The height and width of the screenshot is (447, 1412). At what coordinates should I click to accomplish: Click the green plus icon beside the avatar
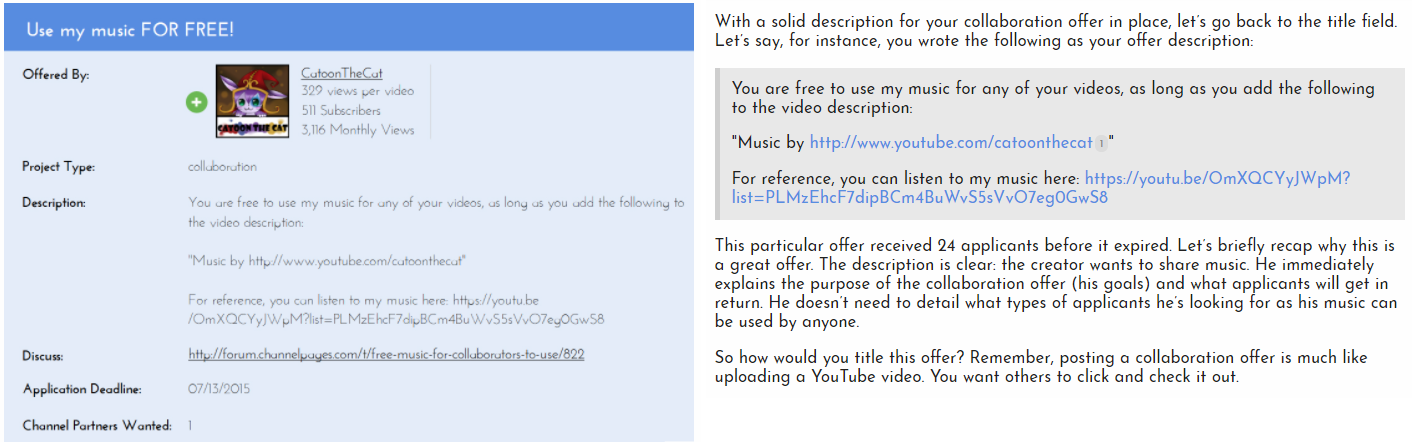[x=196, y=102]
